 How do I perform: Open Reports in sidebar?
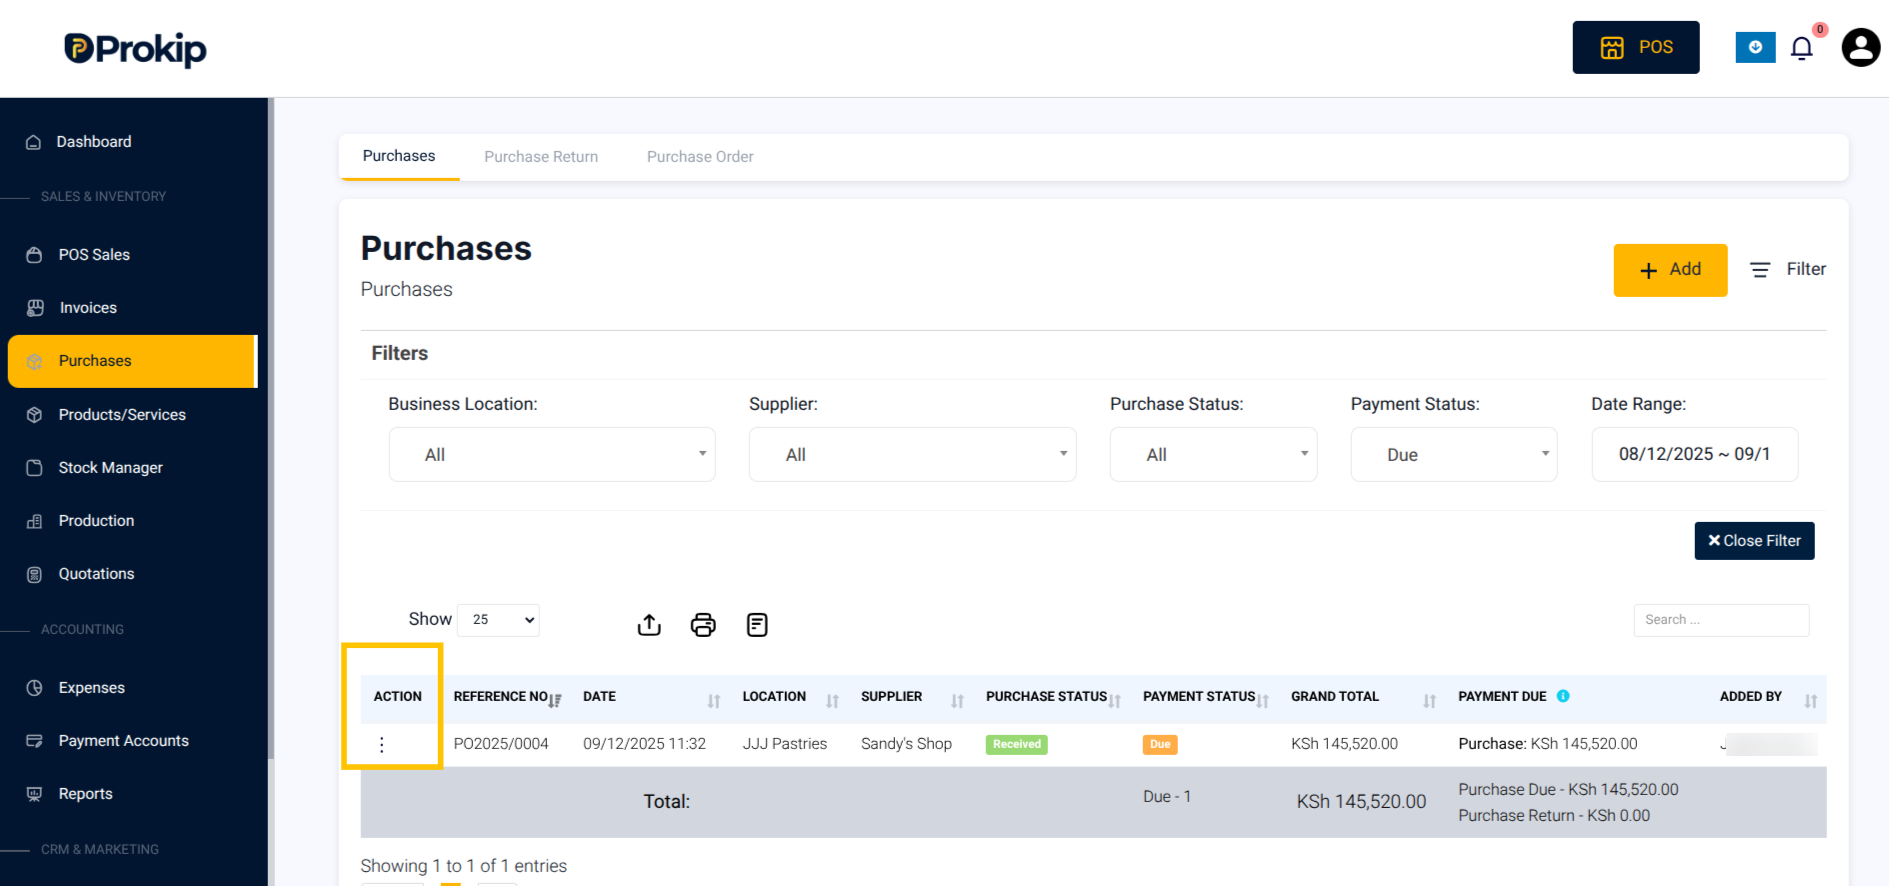click(x=85, y=794)
